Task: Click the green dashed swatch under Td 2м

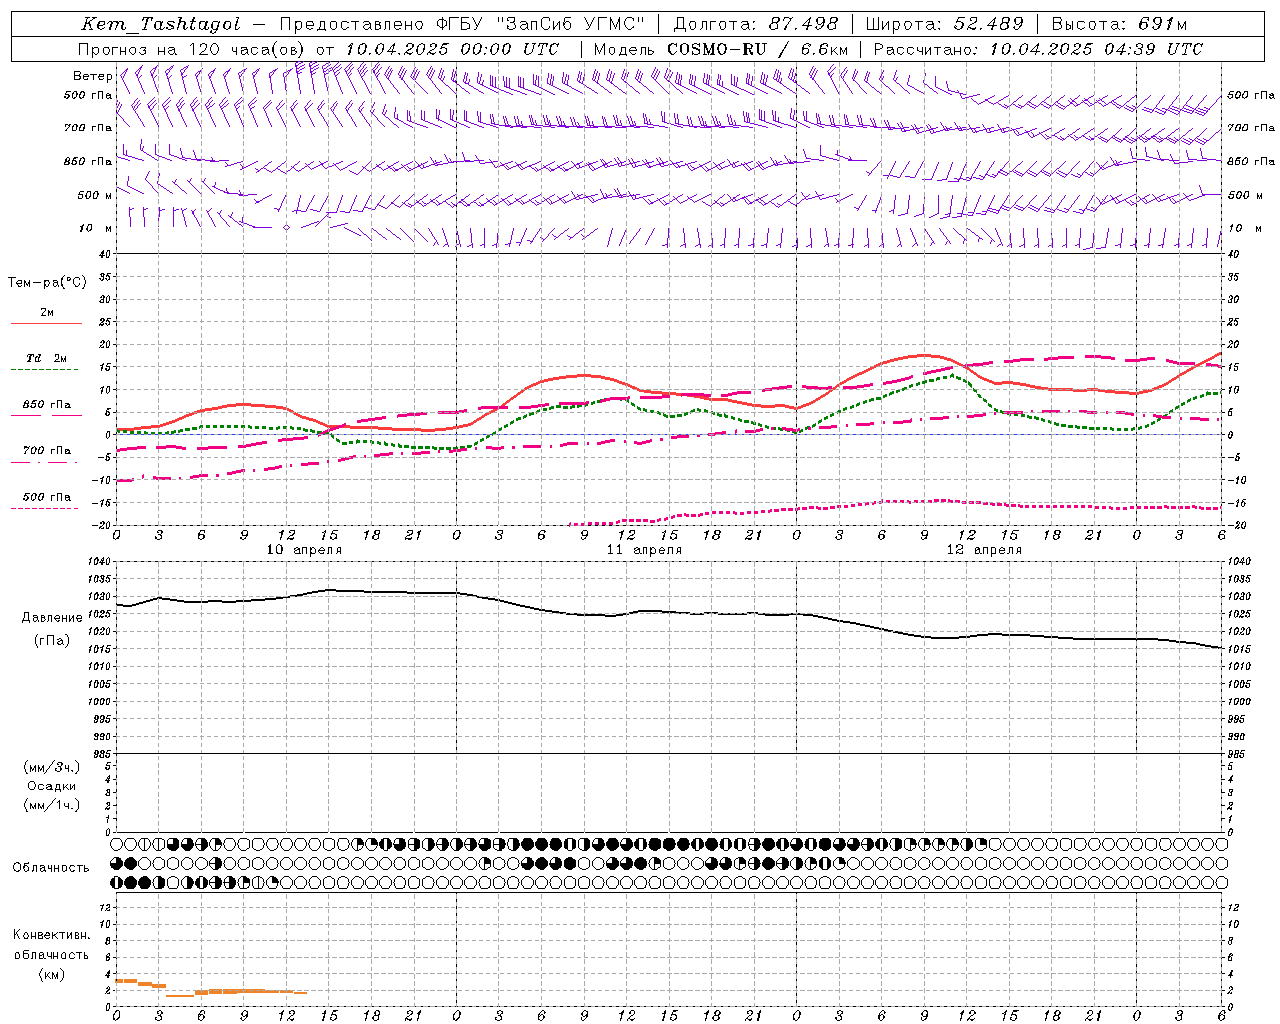Action: [x=46, y=369]
